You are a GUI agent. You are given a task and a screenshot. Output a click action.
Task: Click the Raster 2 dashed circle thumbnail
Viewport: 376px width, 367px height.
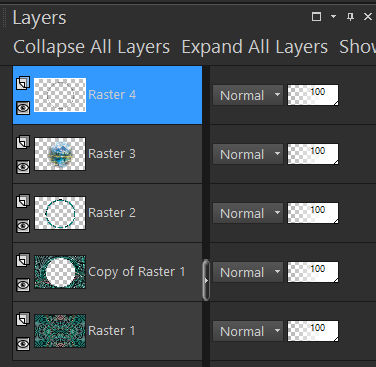pyautogui.click(x=60, y=213)
